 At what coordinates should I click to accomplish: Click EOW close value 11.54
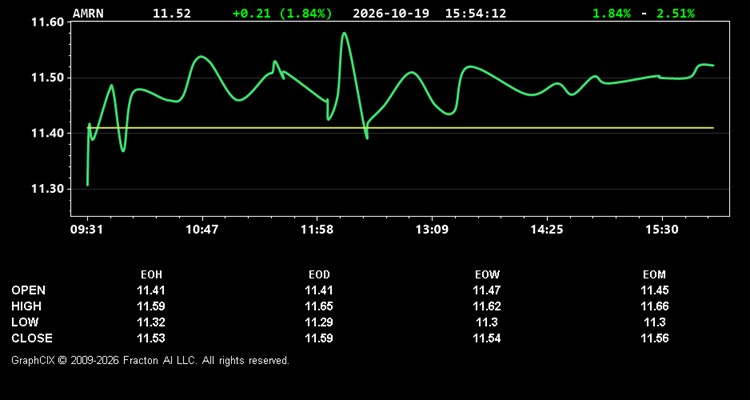click(x=487, y=338)
